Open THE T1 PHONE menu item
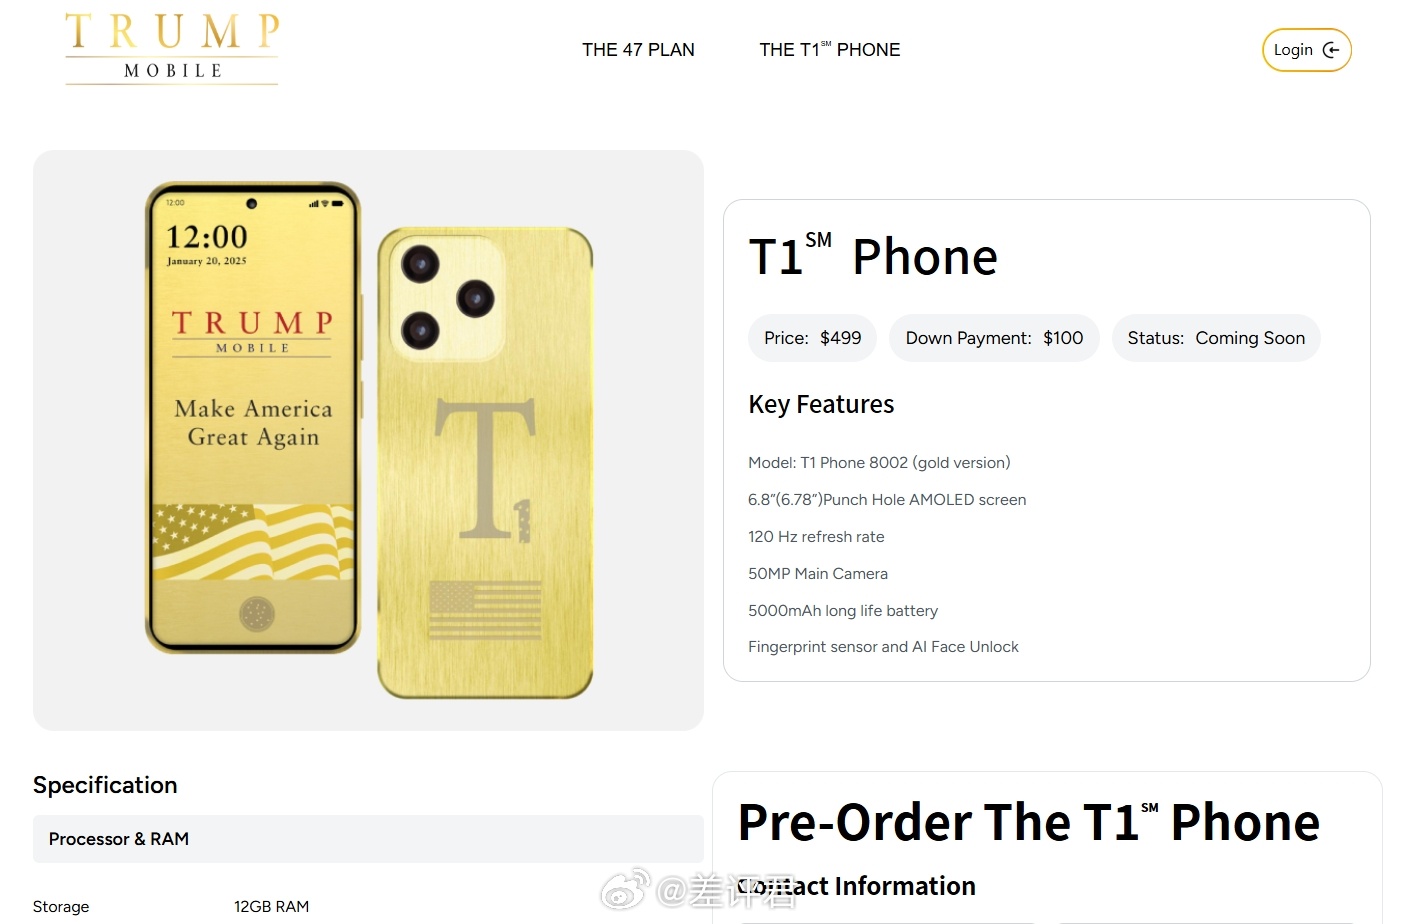 pos(829,50)
